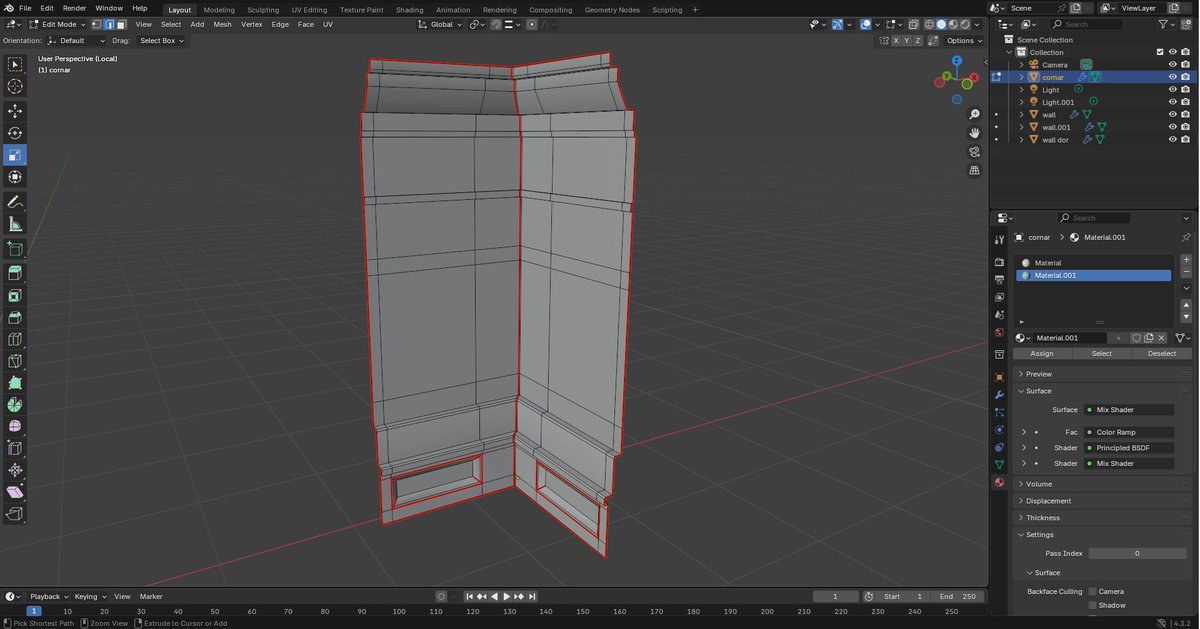Image resolution: width=1200 pixels, height=629 pixels.
Task: Select the Smooth tool
Action: (15, 427)
